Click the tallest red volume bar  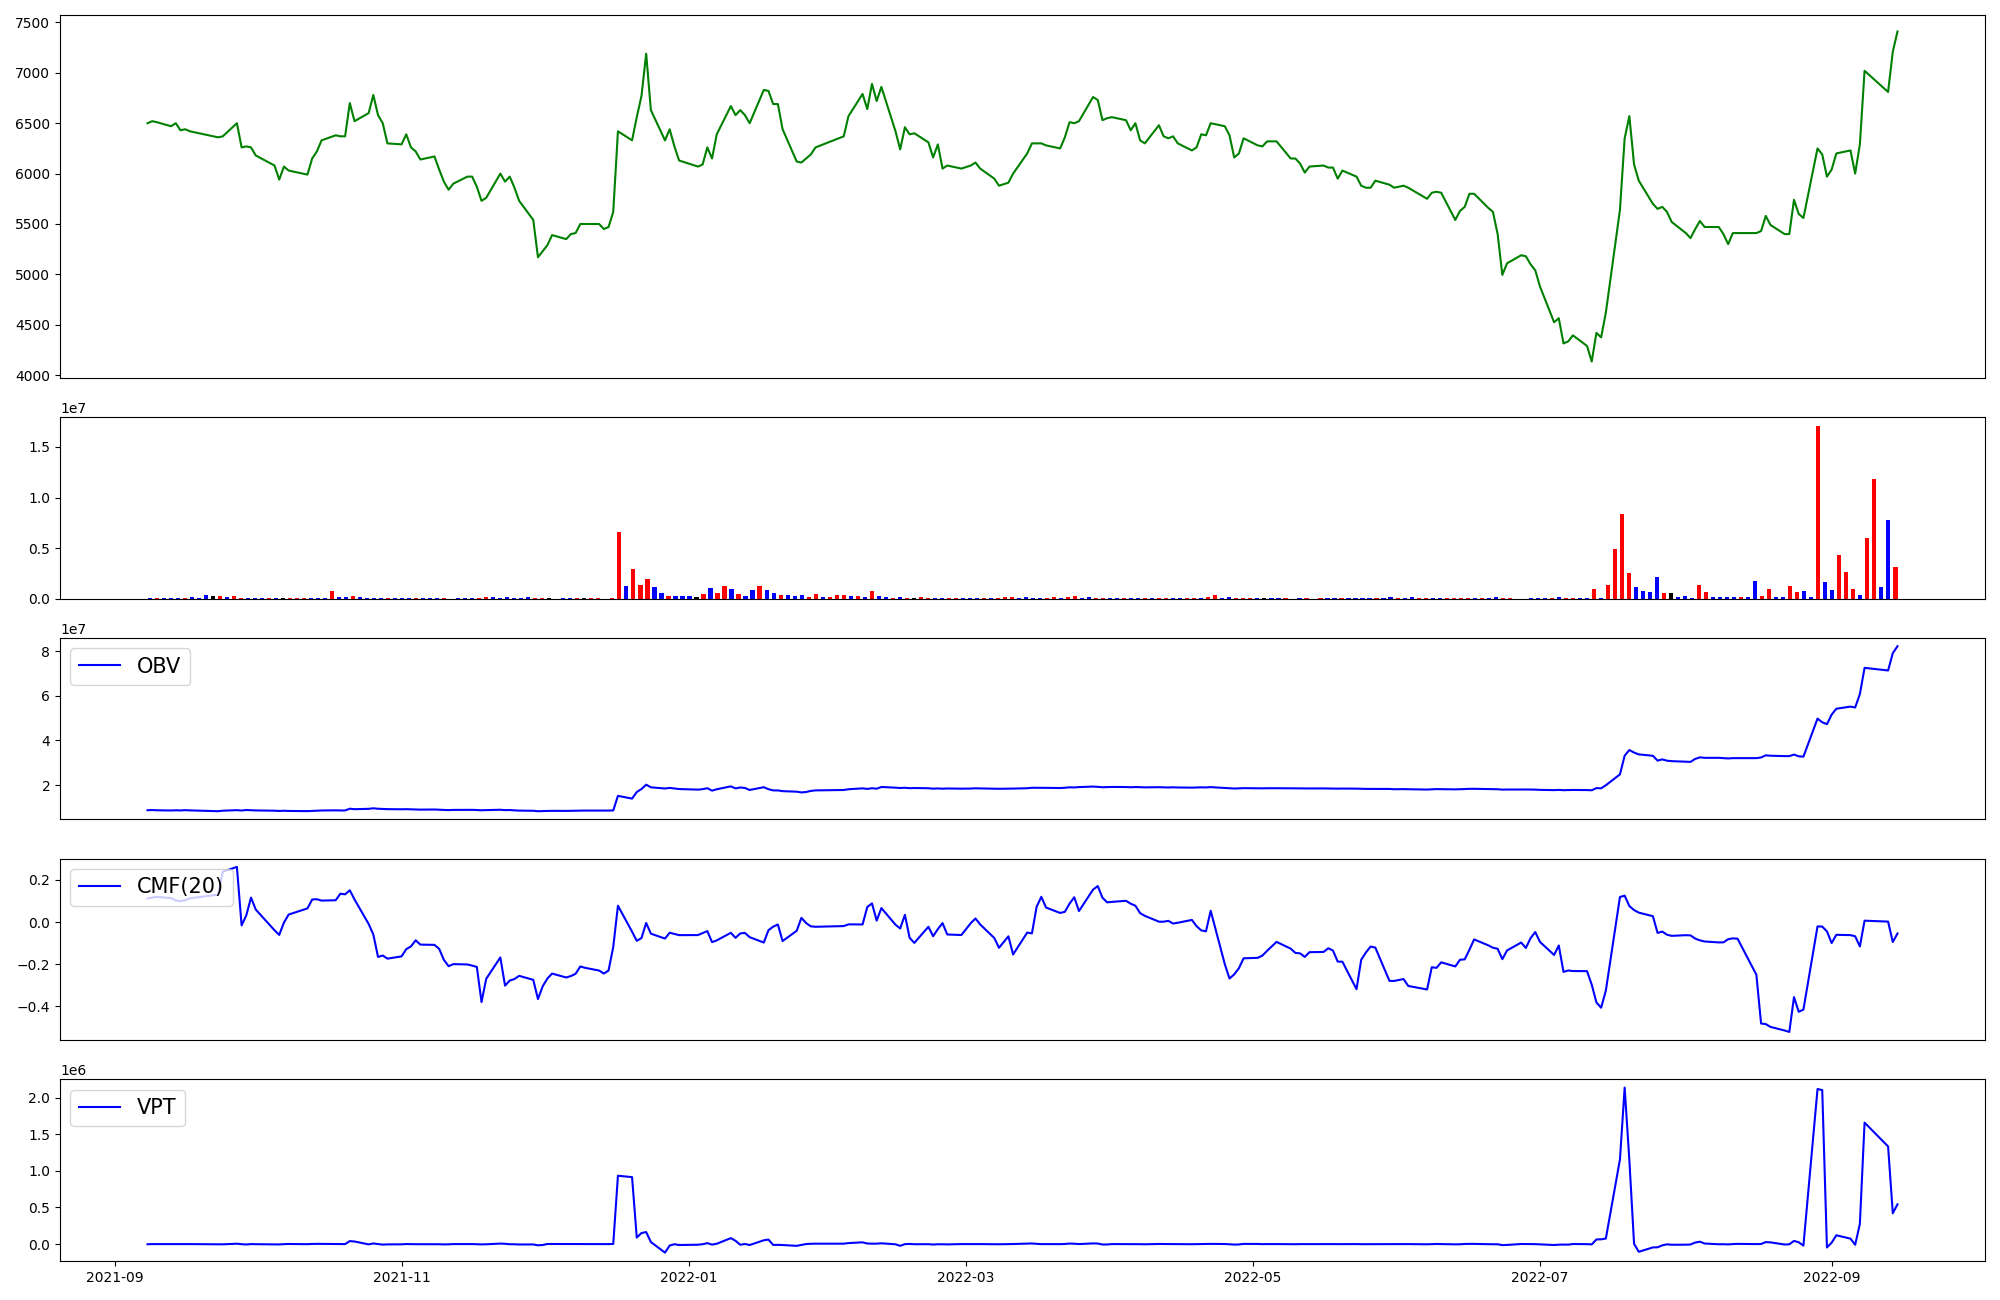[1818, 512]
